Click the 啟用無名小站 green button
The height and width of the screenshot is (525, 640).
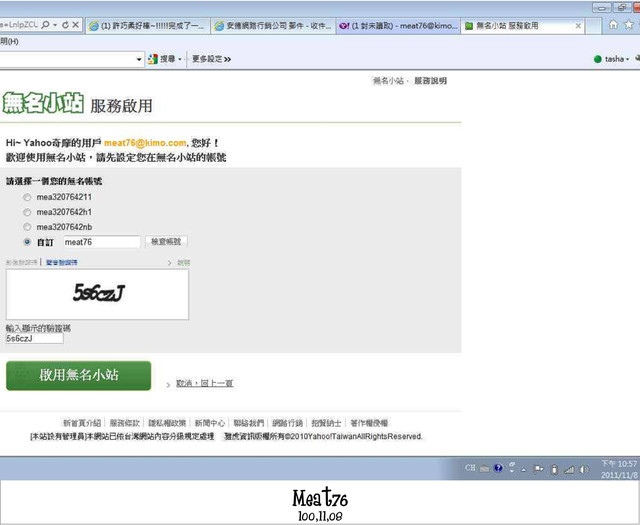79,376
